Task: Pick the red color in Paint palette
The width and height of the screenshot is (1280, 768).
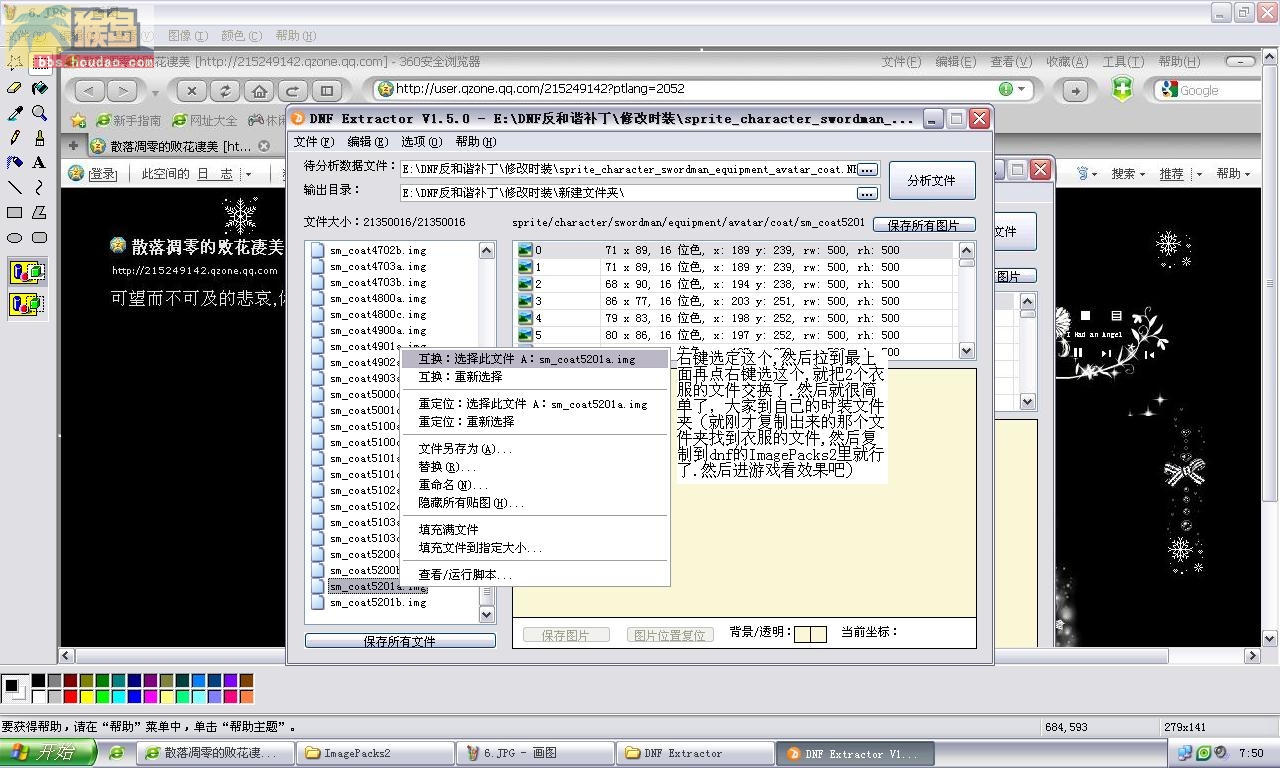Action: point(70,696)
